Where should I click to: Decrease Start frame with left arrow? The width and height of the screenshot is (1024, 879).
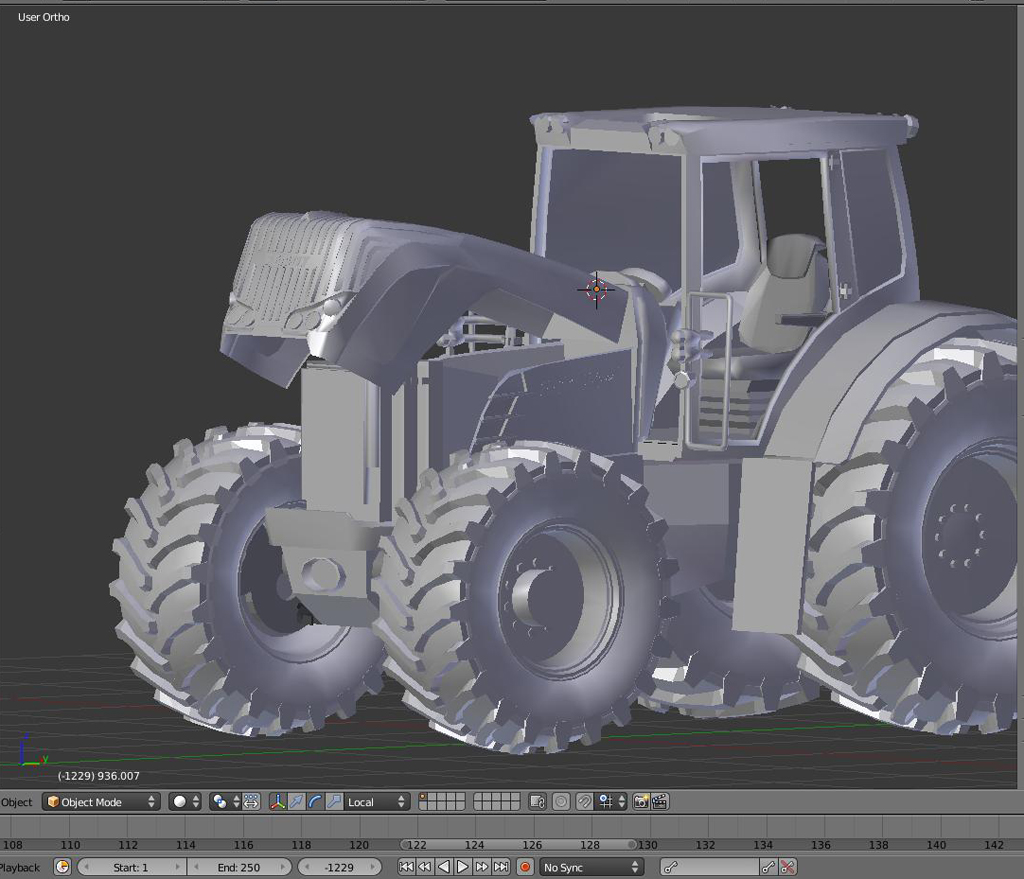(86, 867)
